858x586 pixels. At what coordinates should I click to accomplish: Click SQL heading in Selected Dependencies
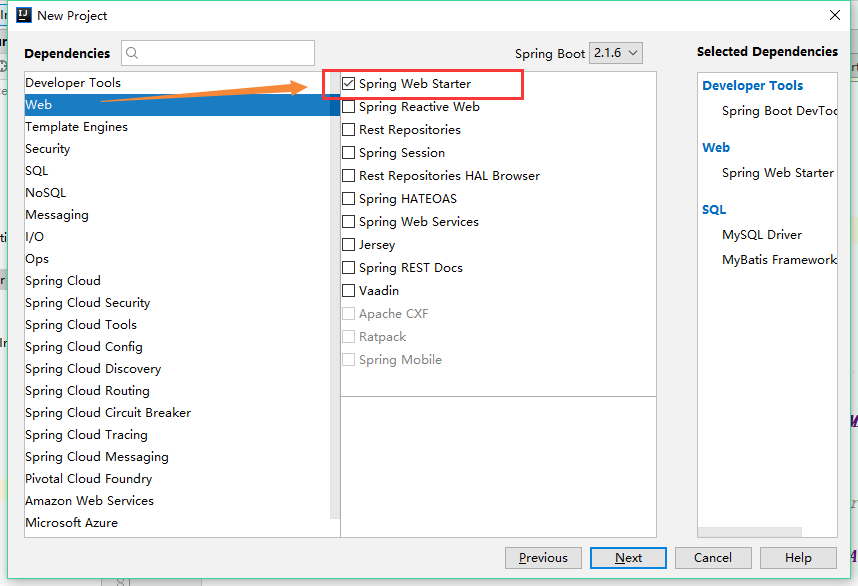point(714,210)
